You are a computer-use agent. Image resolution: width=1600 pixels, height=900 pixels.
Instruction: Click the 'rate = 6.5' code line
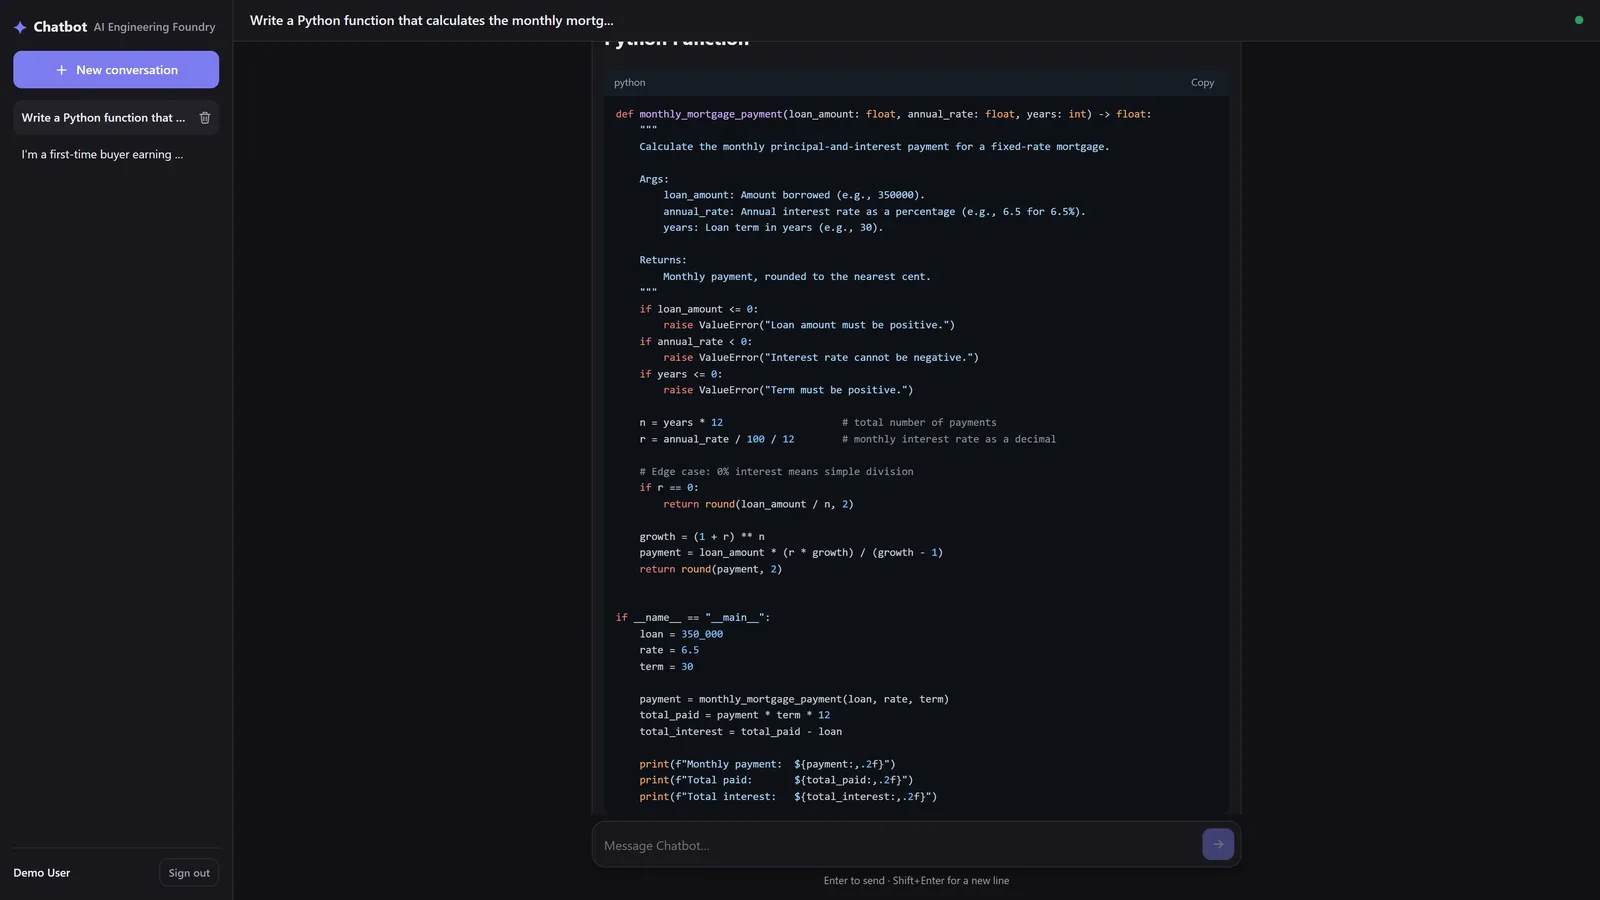tap(669, 650)
